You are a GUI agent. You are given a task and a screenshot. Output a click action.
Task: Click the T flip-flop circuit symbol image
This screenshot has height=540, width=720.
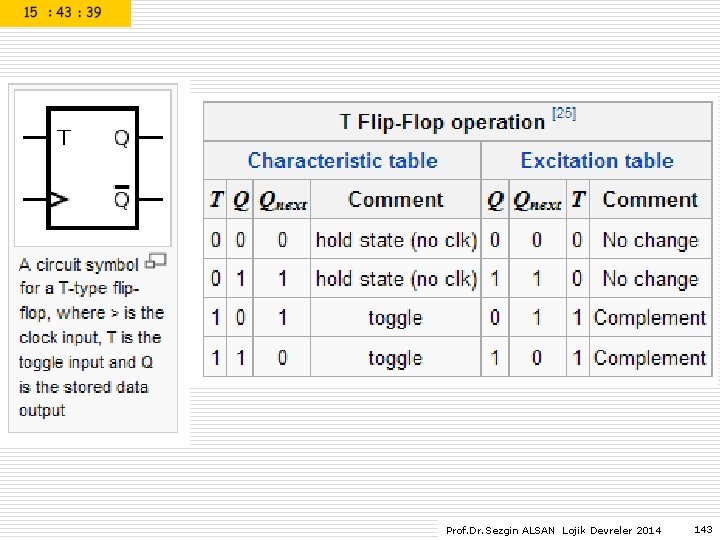(x=93, y=168)
